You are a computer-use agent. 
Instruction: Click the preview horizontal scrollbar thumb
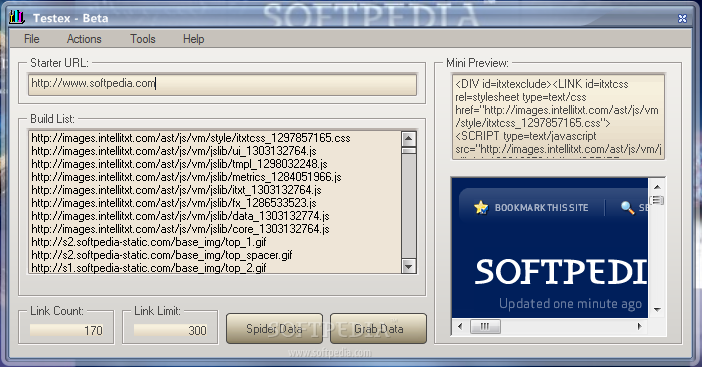pos(485,326)
